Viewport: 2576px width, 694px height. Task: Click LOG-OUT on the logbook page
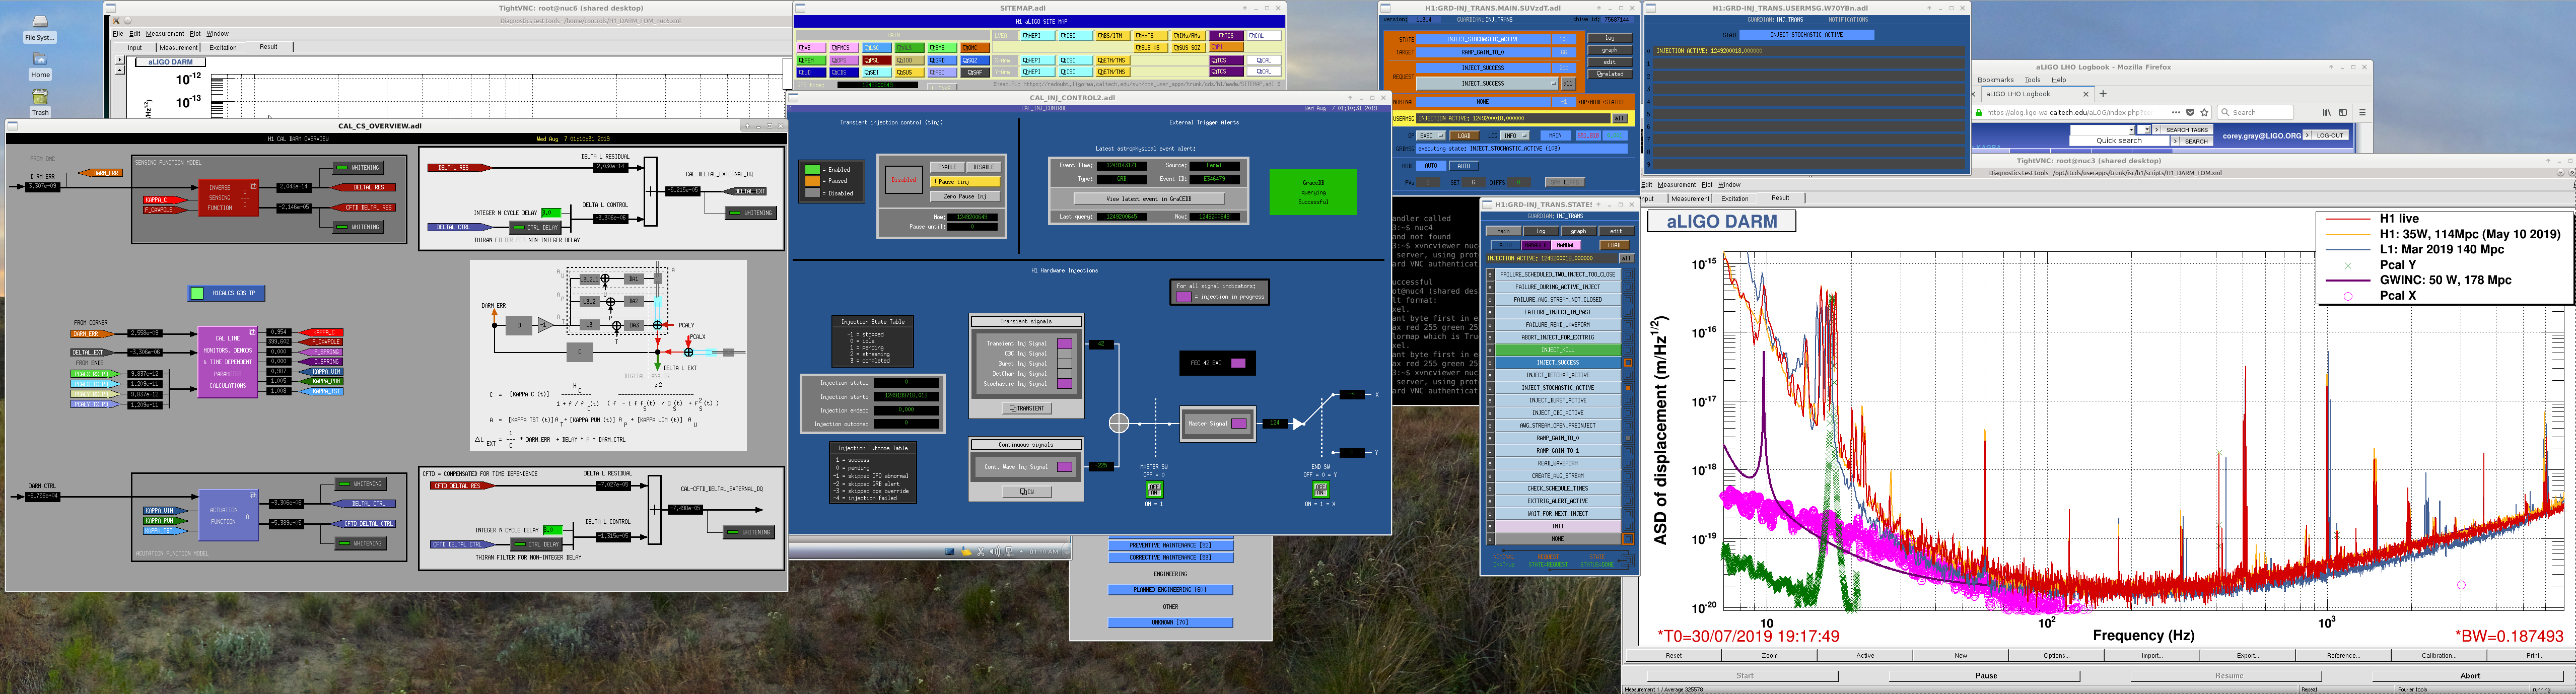coord(2325,135)
